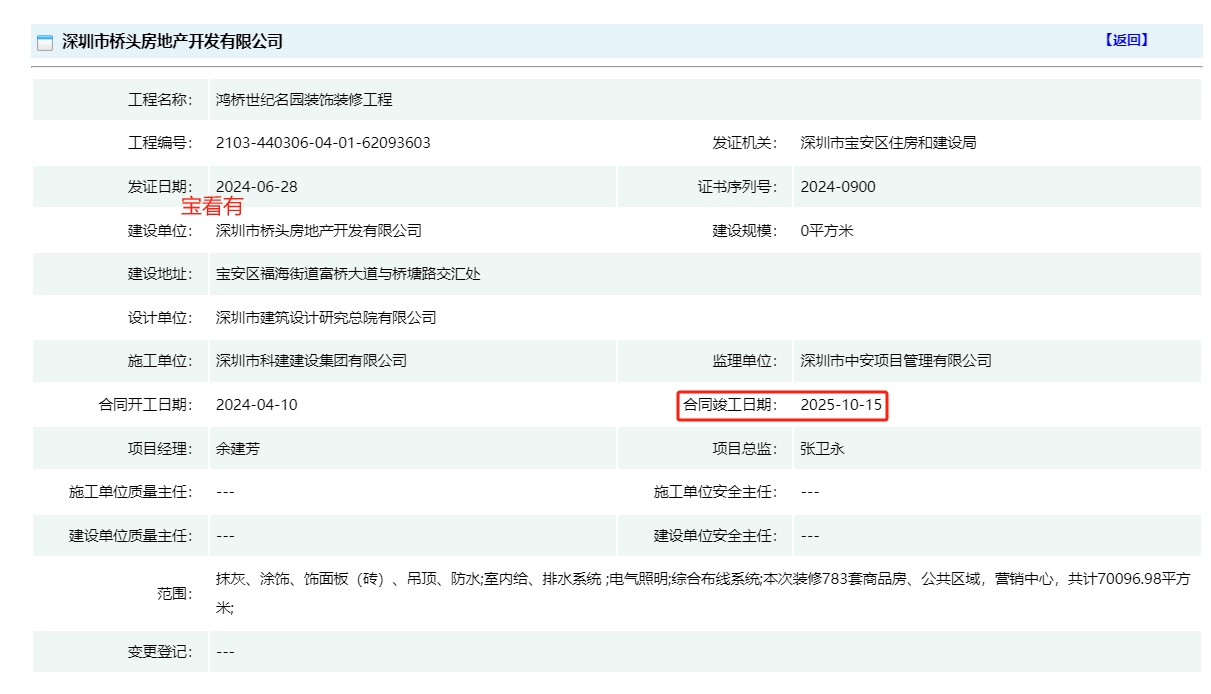The image size is (1211, 694).
Task: Click supervisor unit 深圳市中安项目管理有限公司
Action: coord(895,361)
